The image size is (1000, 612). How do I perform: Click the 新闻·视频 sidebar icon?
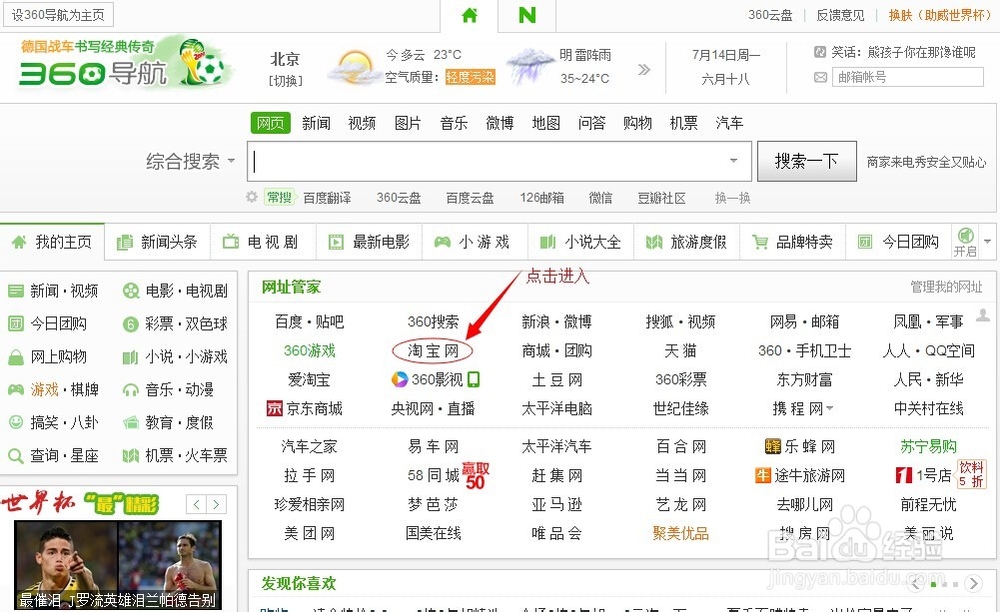(15, 291)
